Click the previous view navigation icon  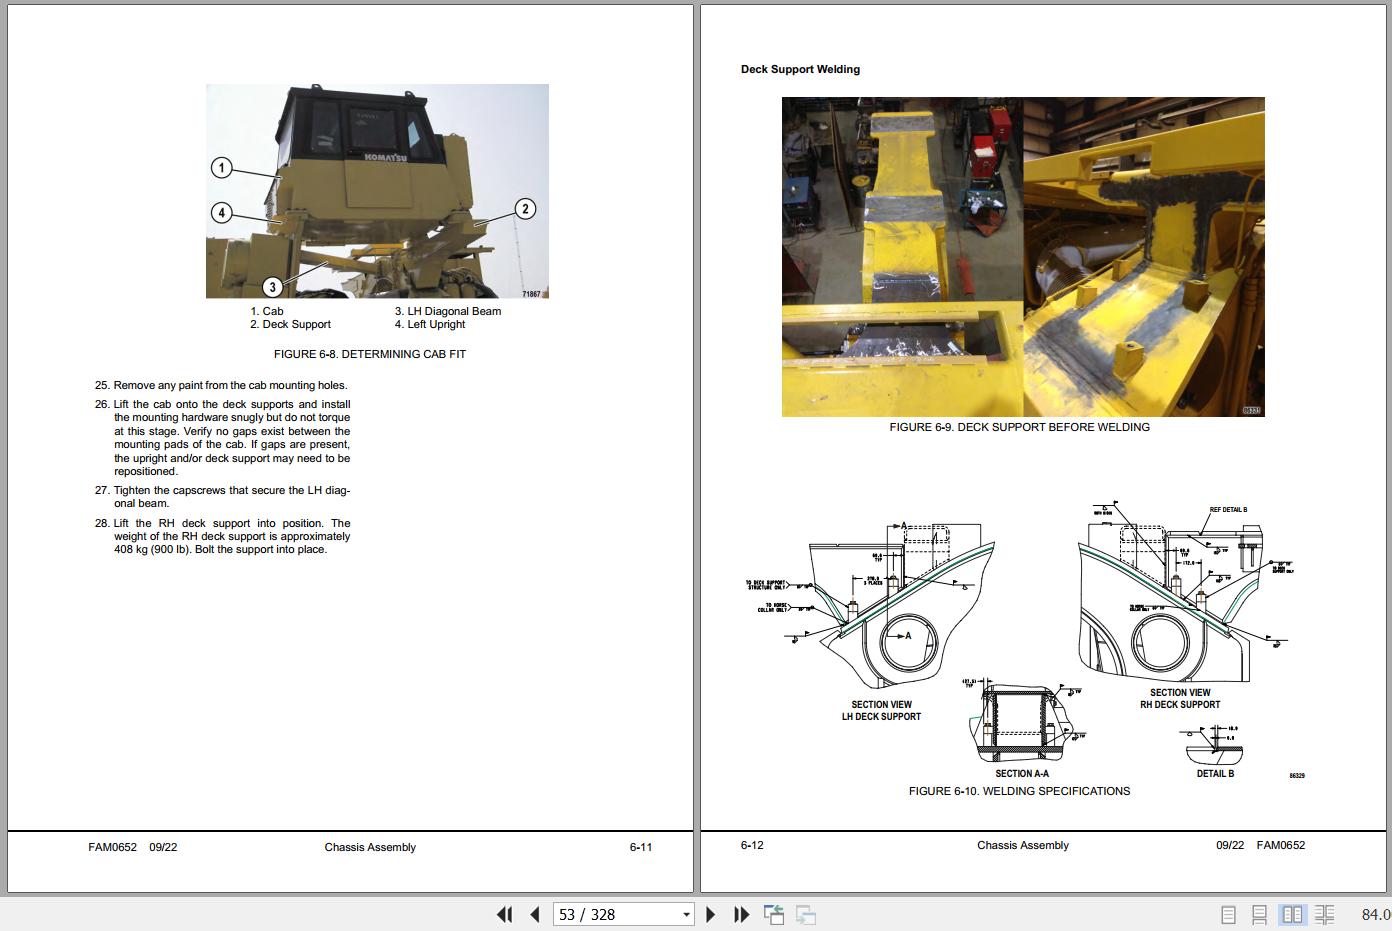773,914
